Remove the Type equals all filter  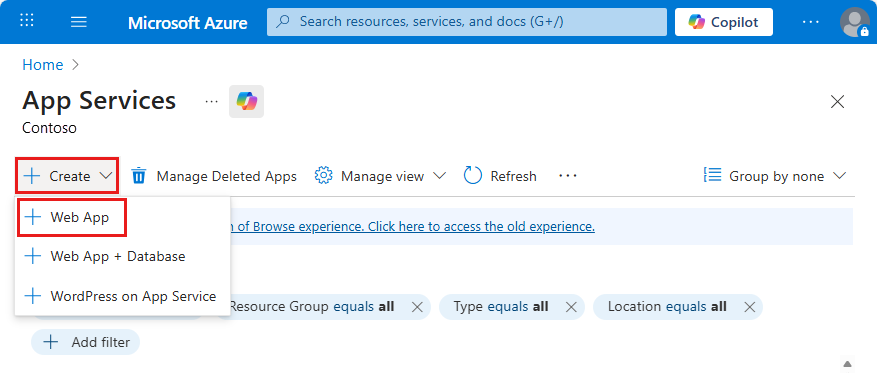tap(570, 307)
